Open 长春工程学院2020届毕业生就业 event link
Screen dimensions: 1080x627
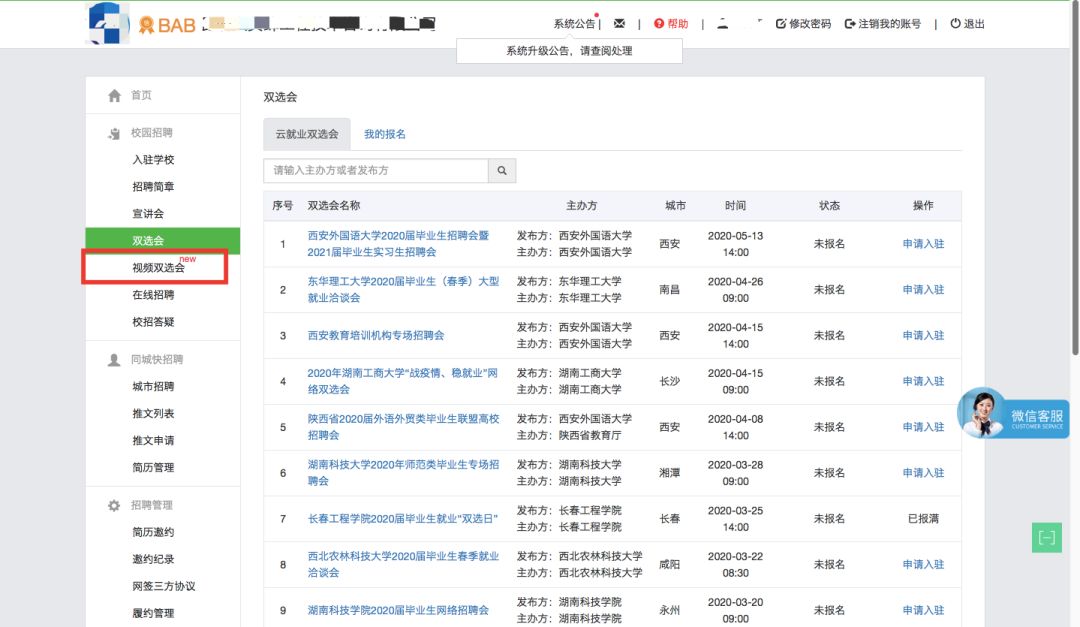click(x=403, y=519)
